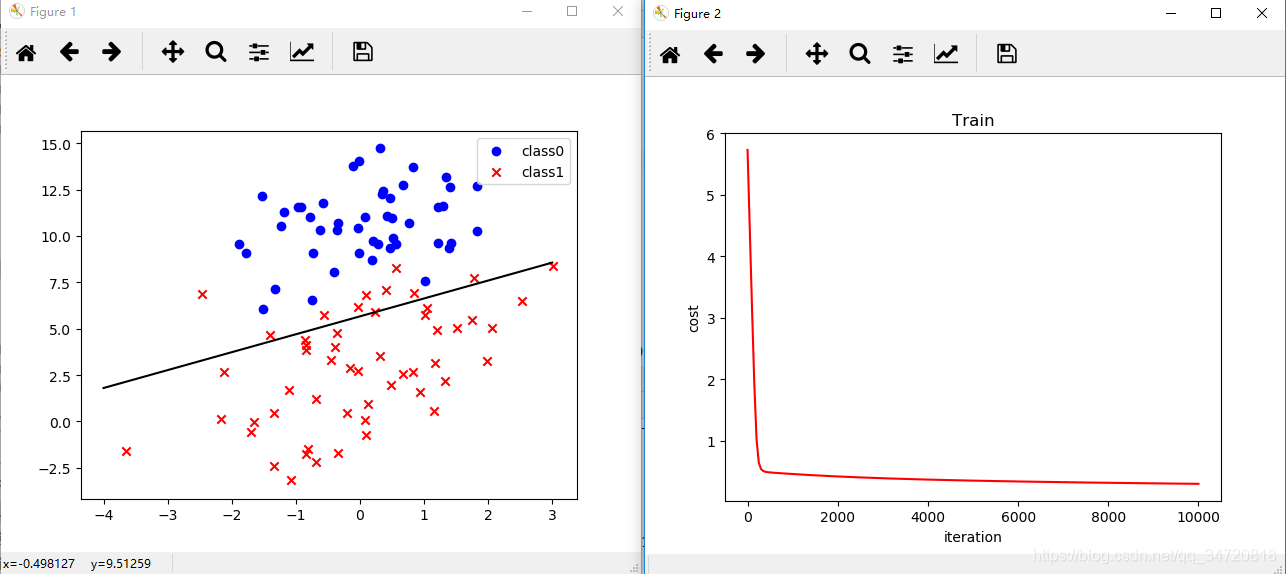Select Zoom magnifier in Figure 2 toolbar
Screen dimensions: 1286x574
tap(860, 54)
